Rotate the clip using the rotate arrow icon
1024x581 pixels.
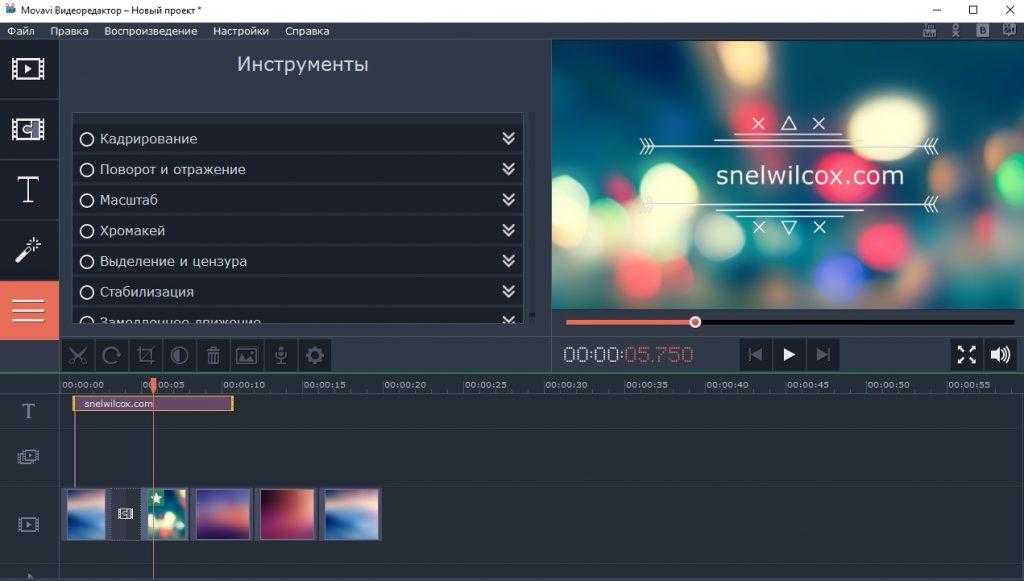pyautogui.click(x=112, y=356)
